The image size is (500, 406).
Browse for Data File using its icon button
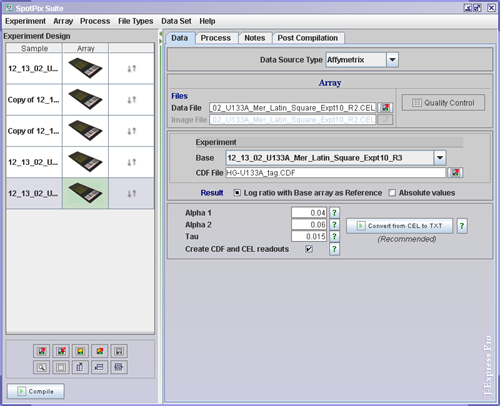(385, 108)
